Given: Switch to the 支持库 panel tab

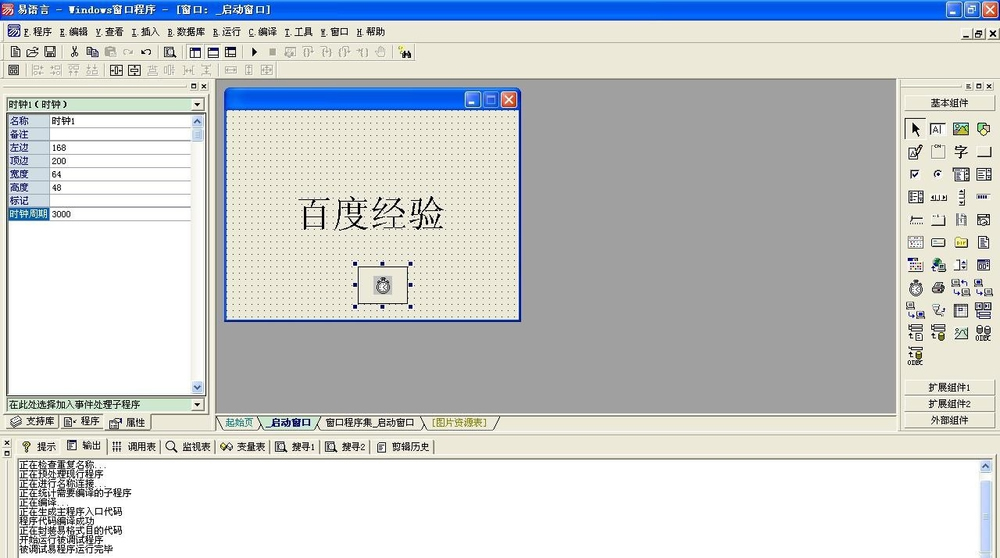Looking at the screenshot, I should point(33,422).
